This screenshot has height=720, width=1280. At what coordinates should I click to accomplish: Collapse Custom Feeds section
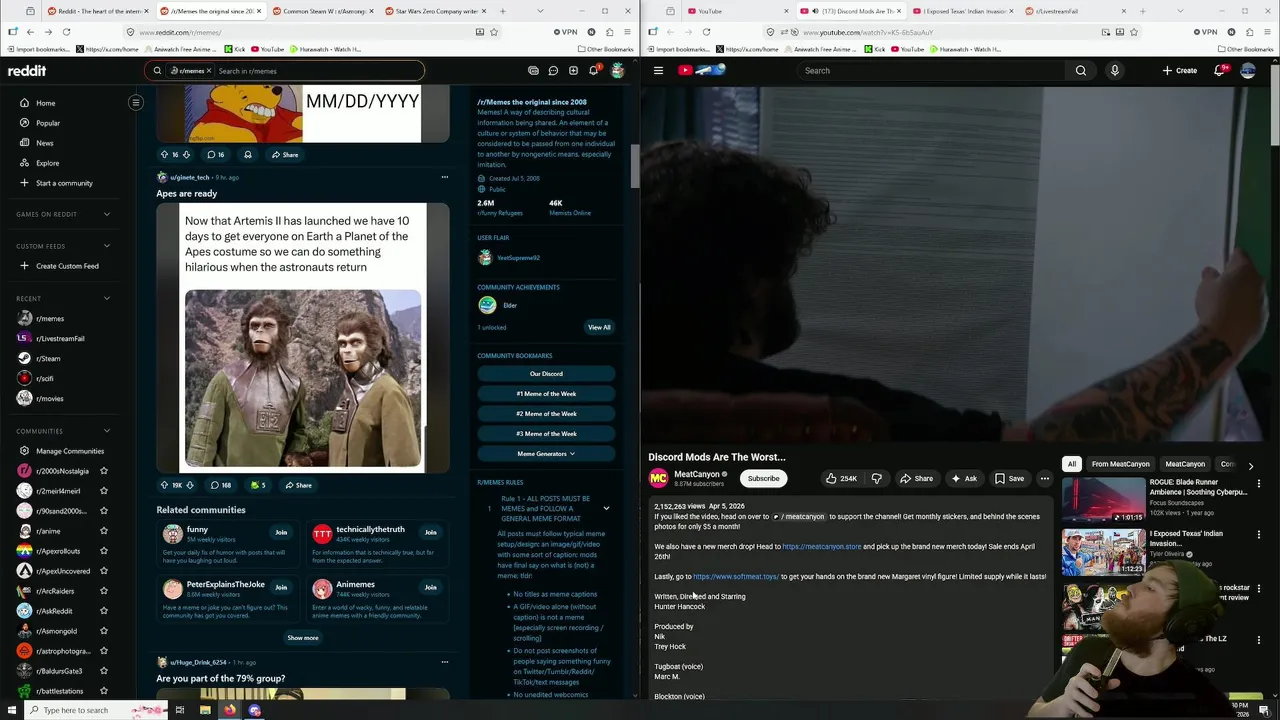point(107,246)
